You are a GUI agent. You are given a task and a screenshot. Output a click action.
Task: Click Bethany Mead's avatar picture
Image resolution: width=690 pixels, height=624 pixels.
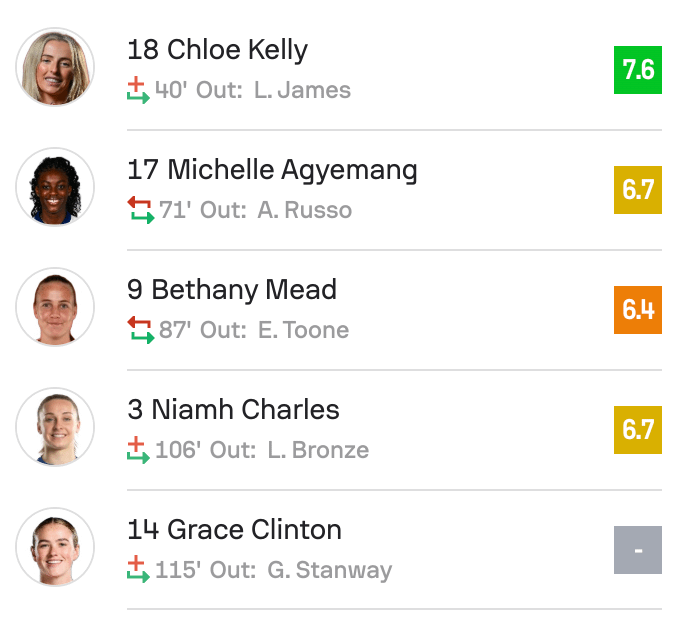click(x=55, y=308)
